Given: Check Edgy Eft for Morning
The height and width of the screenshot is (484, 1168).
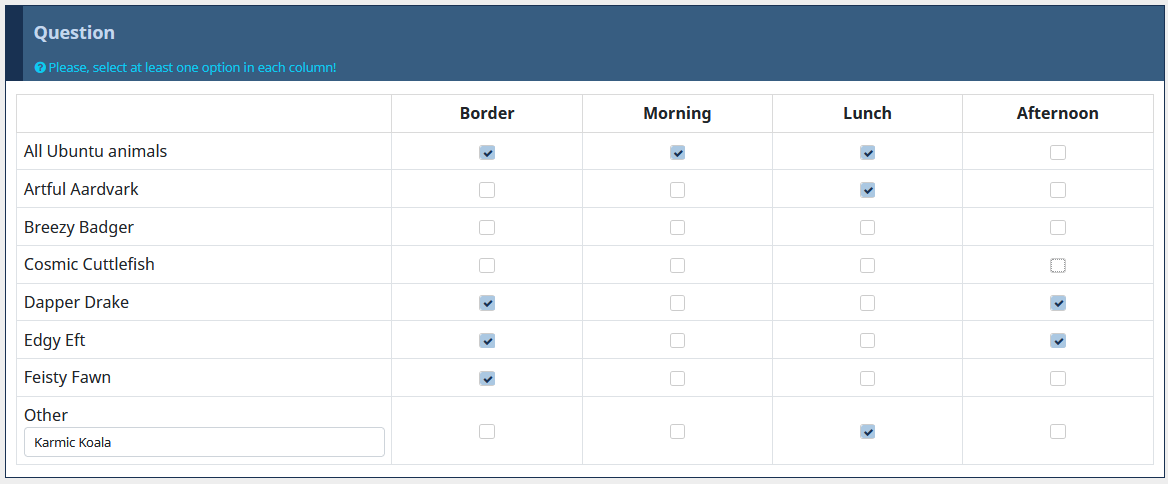Looking at the screenshot, I should coord(677,341).
